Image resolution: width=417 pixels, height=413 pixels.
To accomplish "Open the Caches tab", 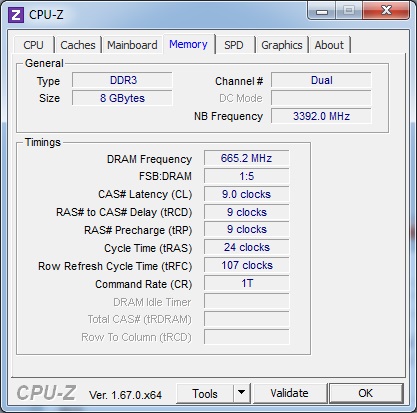I will 78,45.
